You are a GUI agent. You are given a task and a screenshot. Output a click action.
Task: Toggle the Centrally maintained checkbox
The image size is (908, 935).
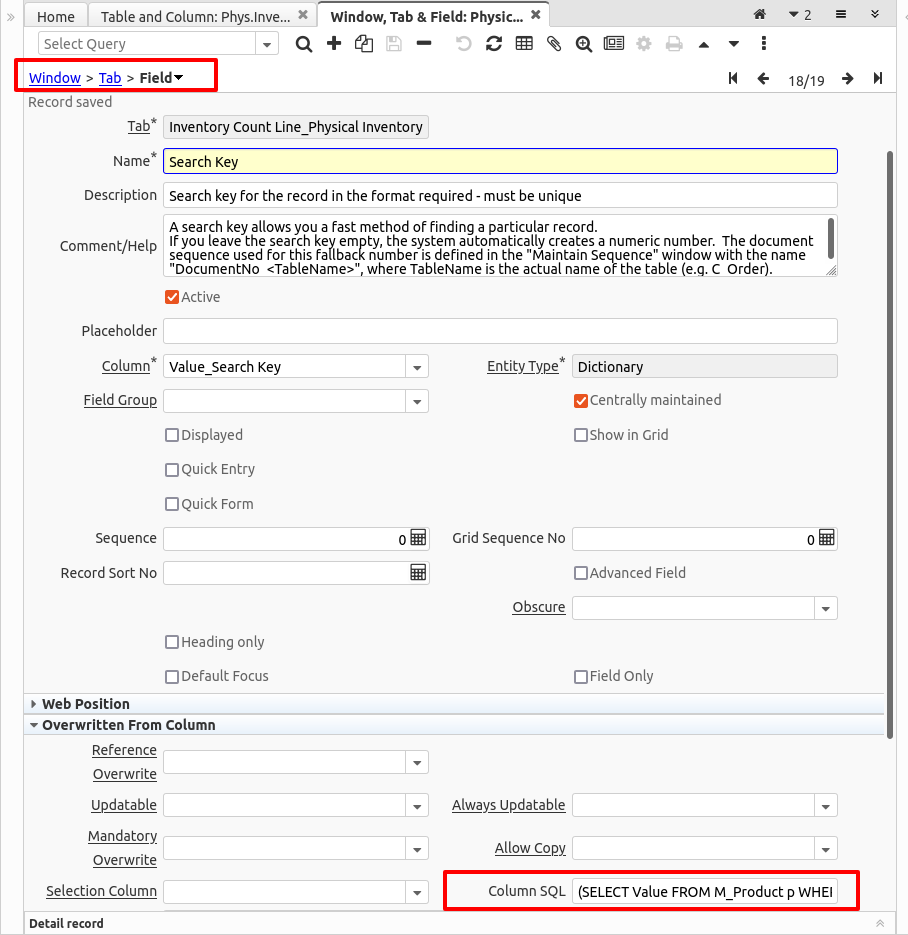point(581,400)
